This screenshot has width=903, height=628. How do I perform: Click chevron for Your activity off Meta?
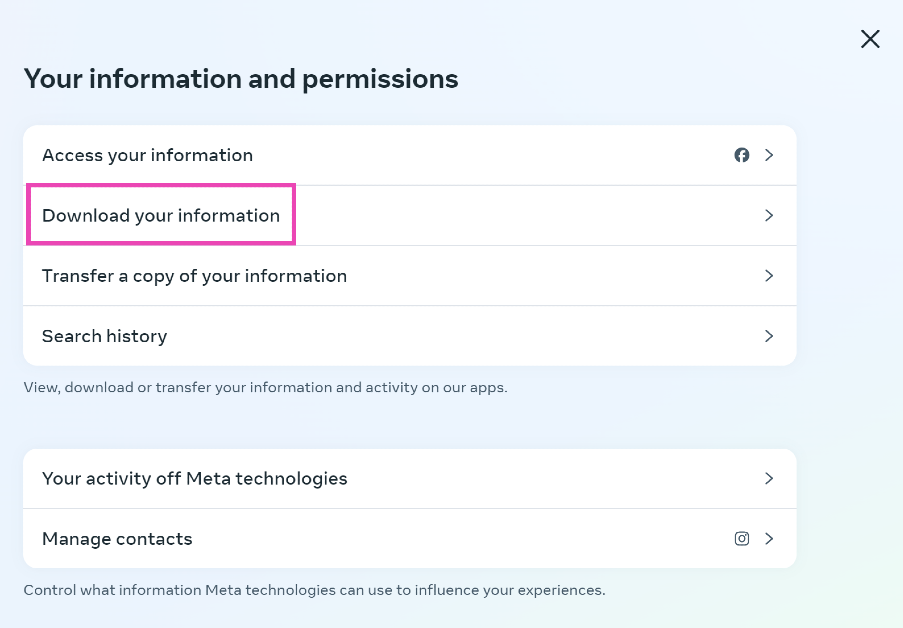(769, 478)
